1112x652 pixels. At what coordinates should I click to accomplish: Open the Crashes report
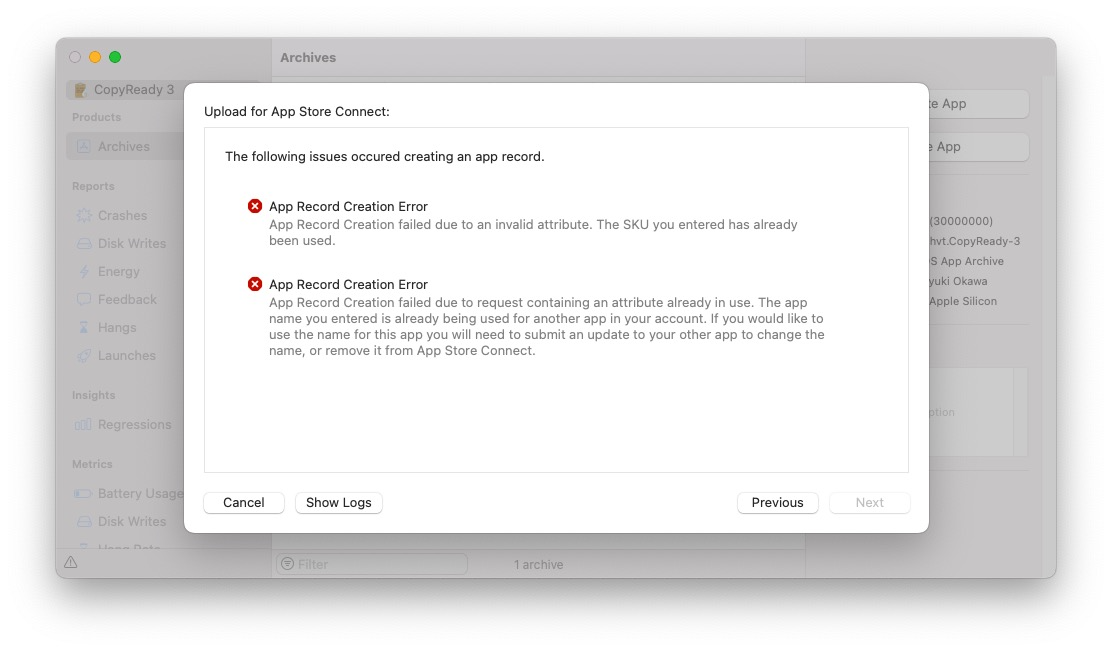122,215
